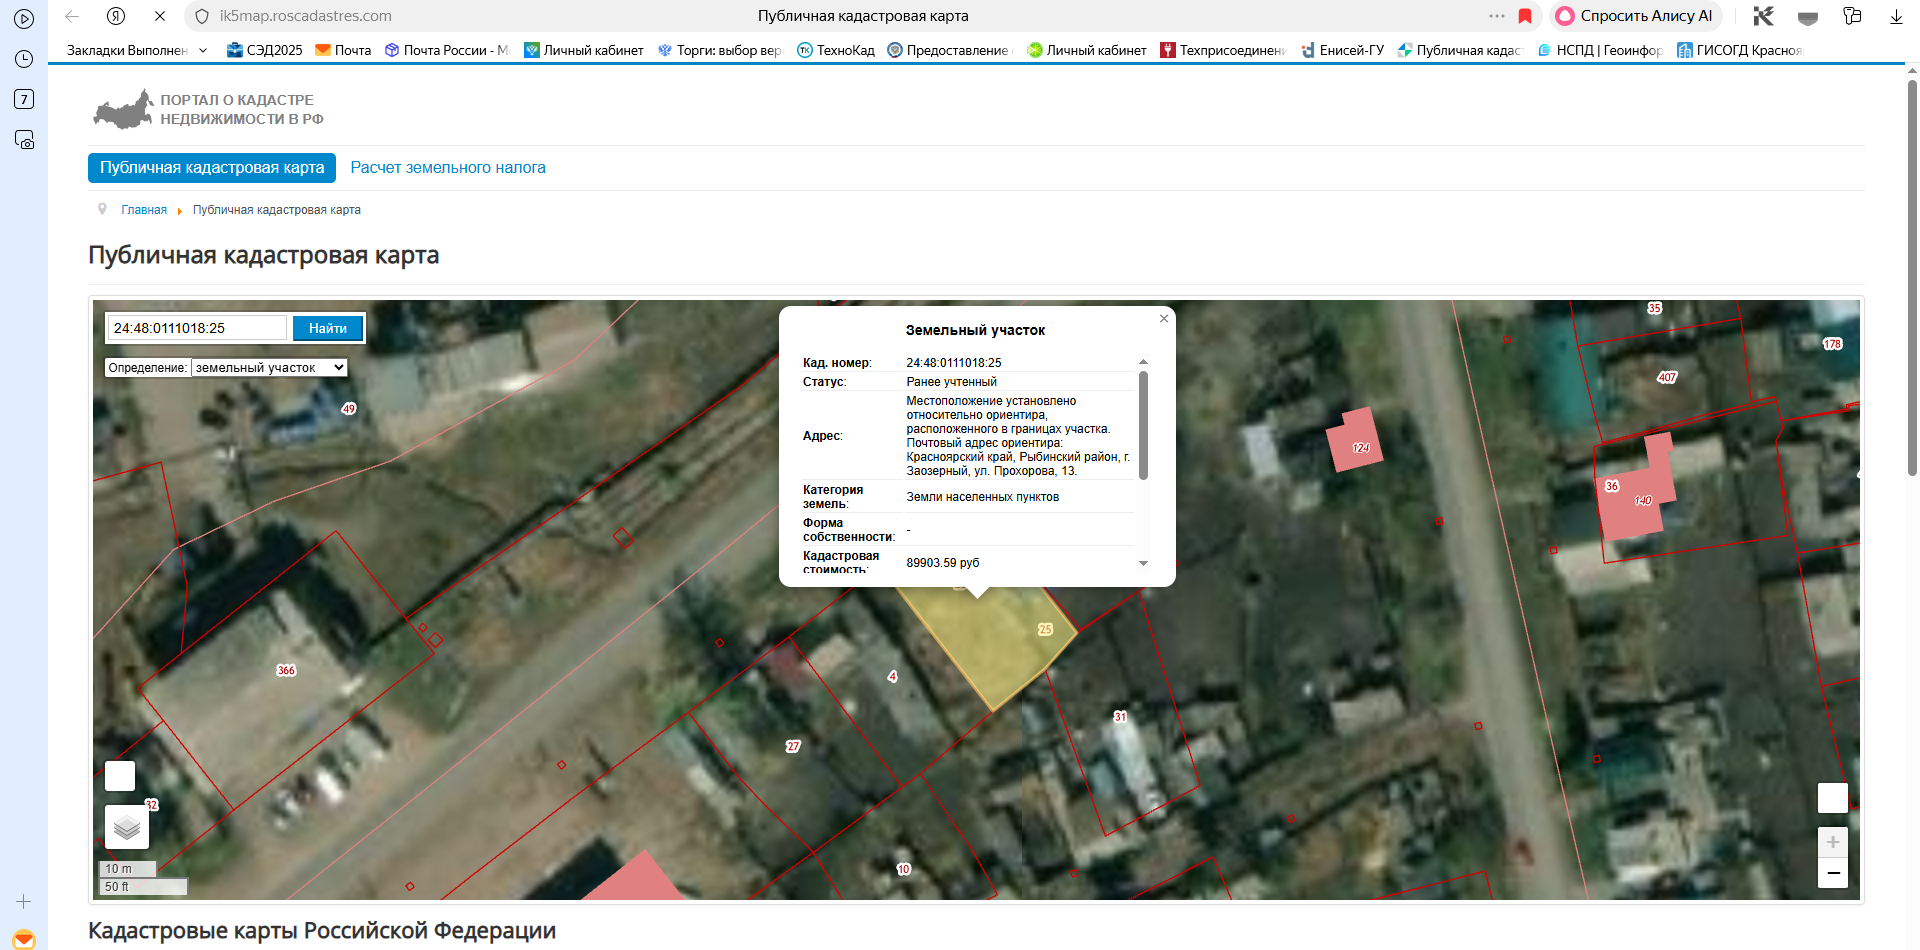Open the map layers switcher icon
This screenshot has width=1920, height=950.
[127, 828]
